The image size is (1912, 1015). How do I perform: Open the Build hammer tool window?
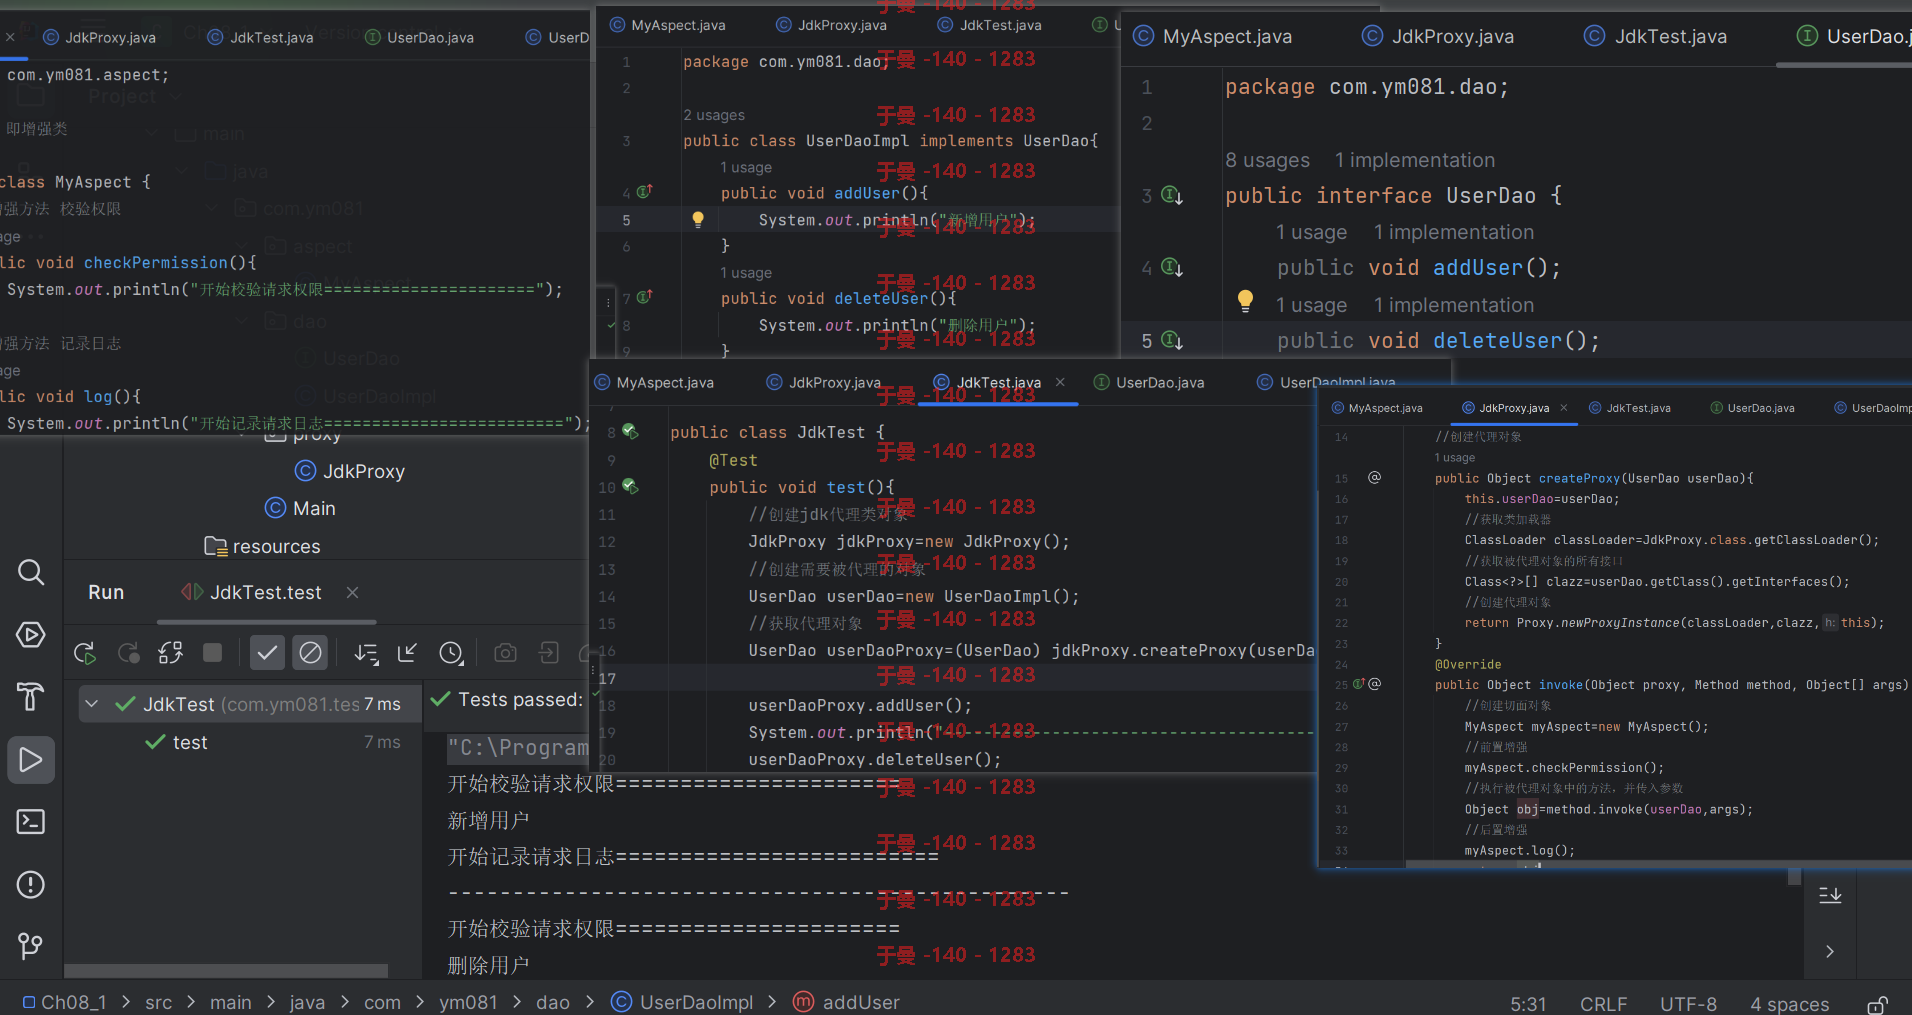click(31, 697)
